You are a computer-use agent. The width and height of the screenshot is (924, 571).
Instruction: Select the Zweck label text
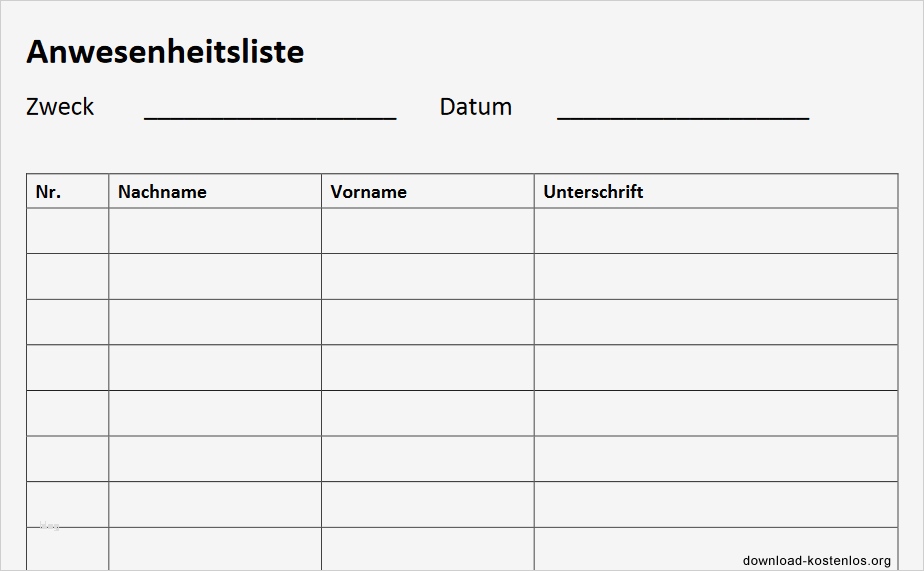(60, 107)
